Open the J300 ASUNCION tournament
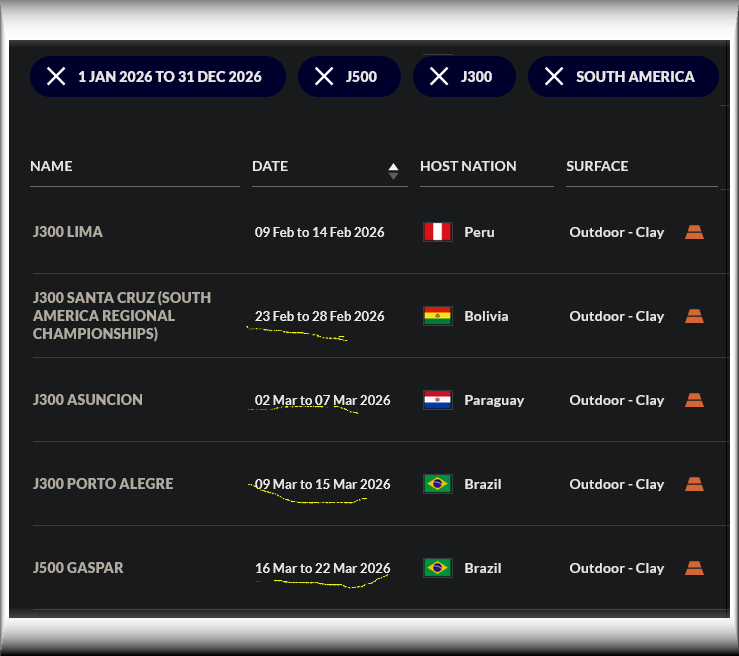The image size is (739, 656). click(88, 400)
